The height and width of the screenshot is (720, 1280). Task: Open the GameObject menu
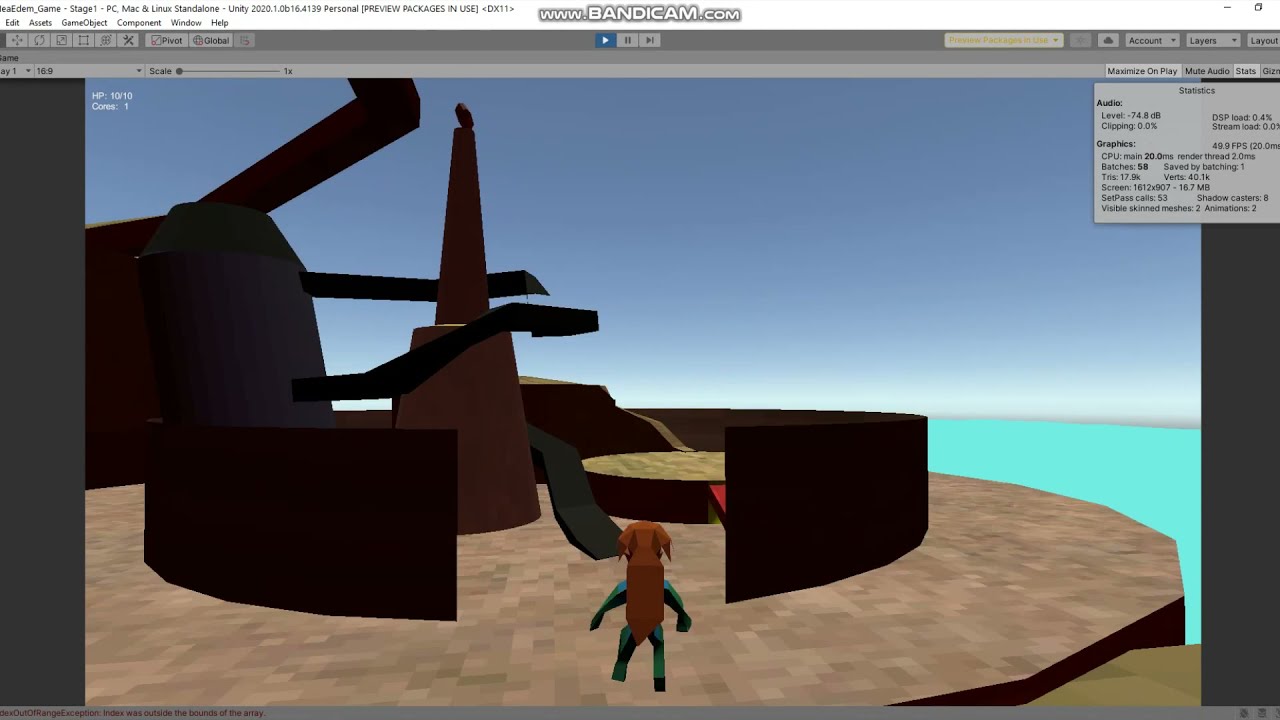(x=84, y=22)
